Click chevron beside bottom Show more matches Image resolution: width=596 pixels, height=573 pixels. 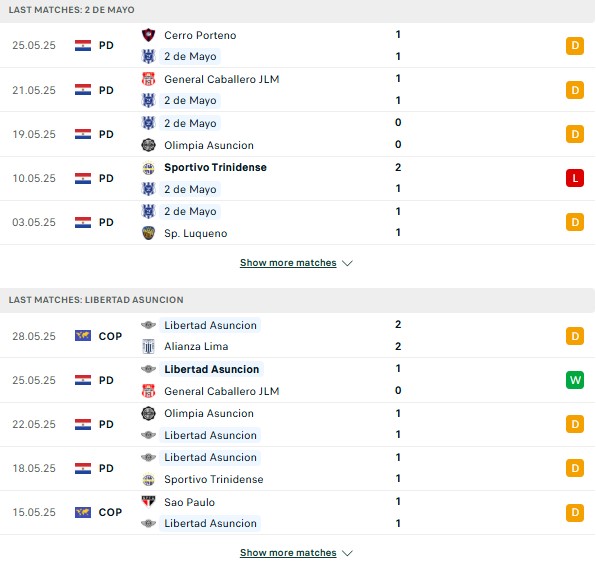[347, 553]
